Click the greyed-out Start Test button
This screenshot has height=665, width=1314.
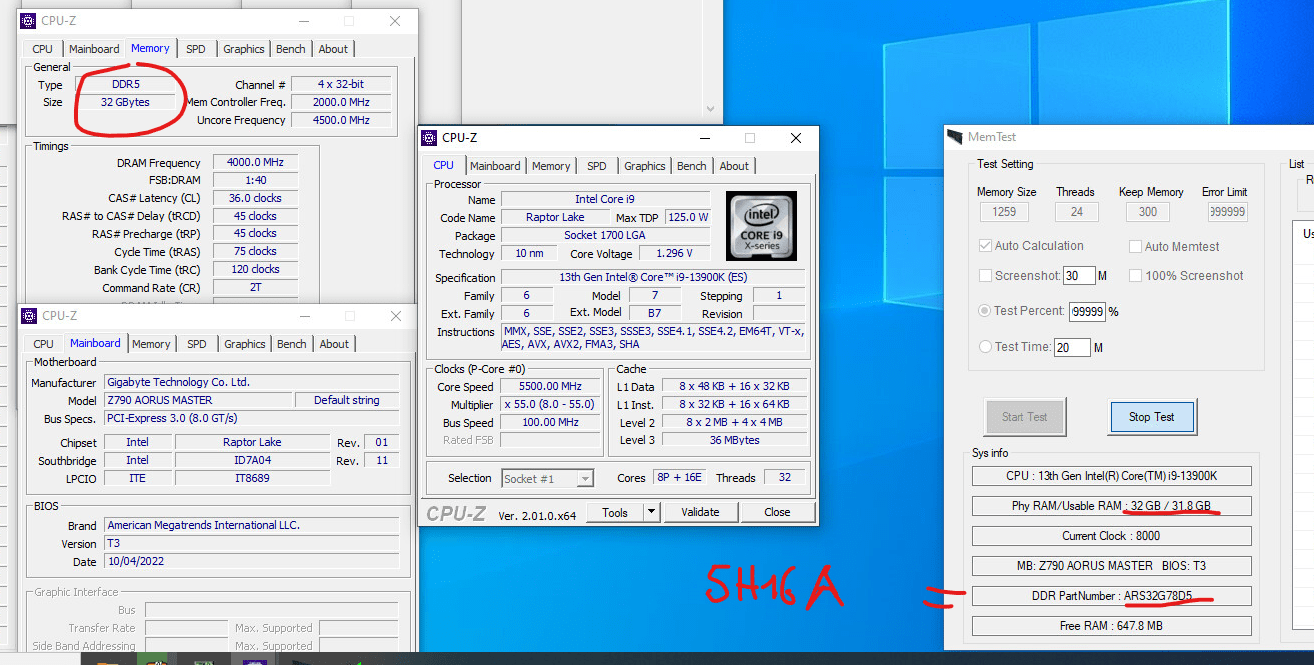point(1024,417)
